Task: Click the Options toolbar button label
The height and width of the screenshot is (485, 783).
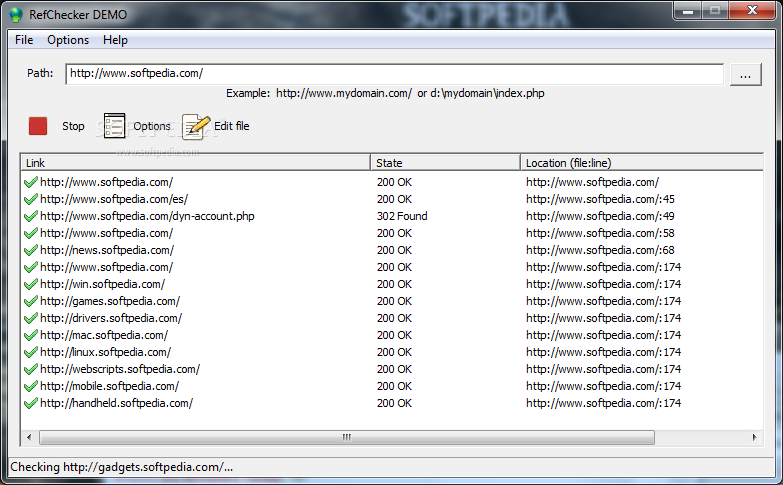Action: 152,126
